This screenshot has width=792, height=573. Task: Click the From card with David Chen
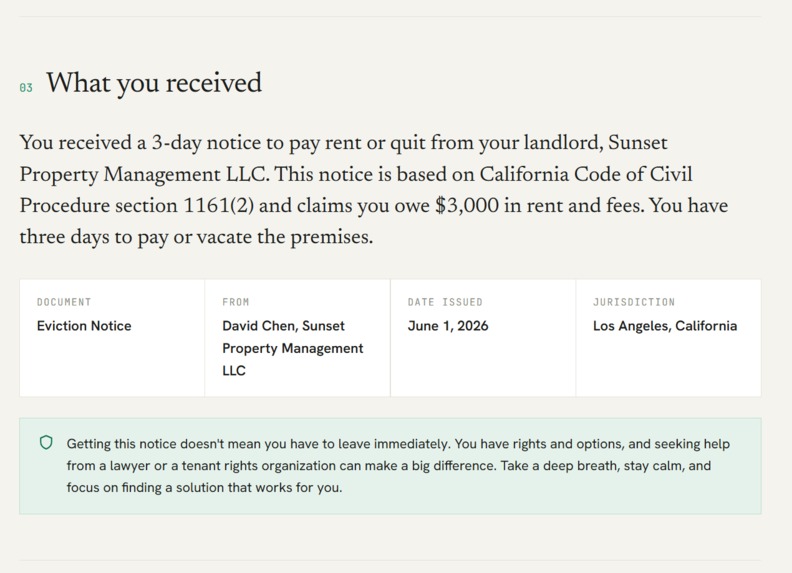(x=298, y=338)
